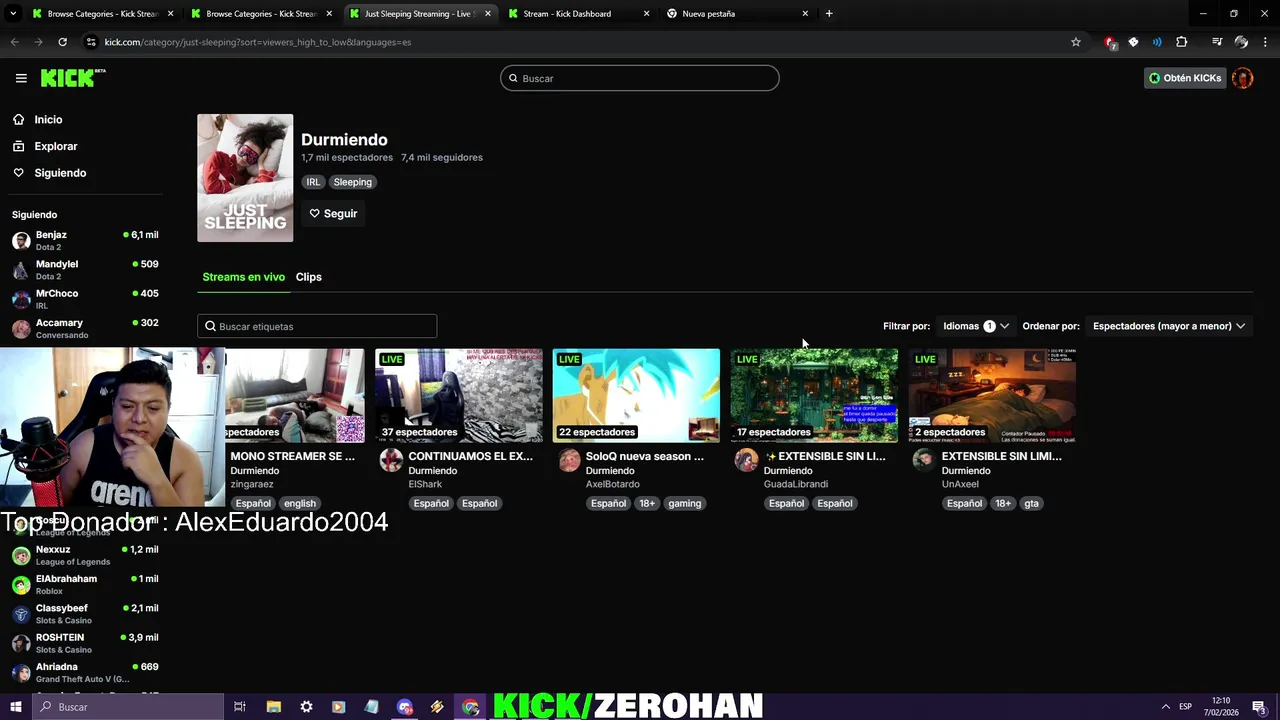Screen dimensions: 1280x720
Task: Open title CONTINUAMOS EL EX...
Action: pos(470,456)
